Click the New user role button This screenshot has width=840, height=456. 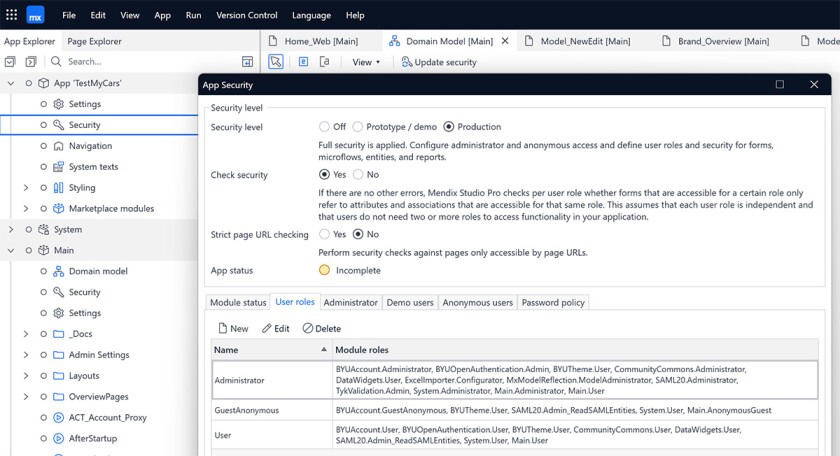pyautogui.click(x=233, y=328)
